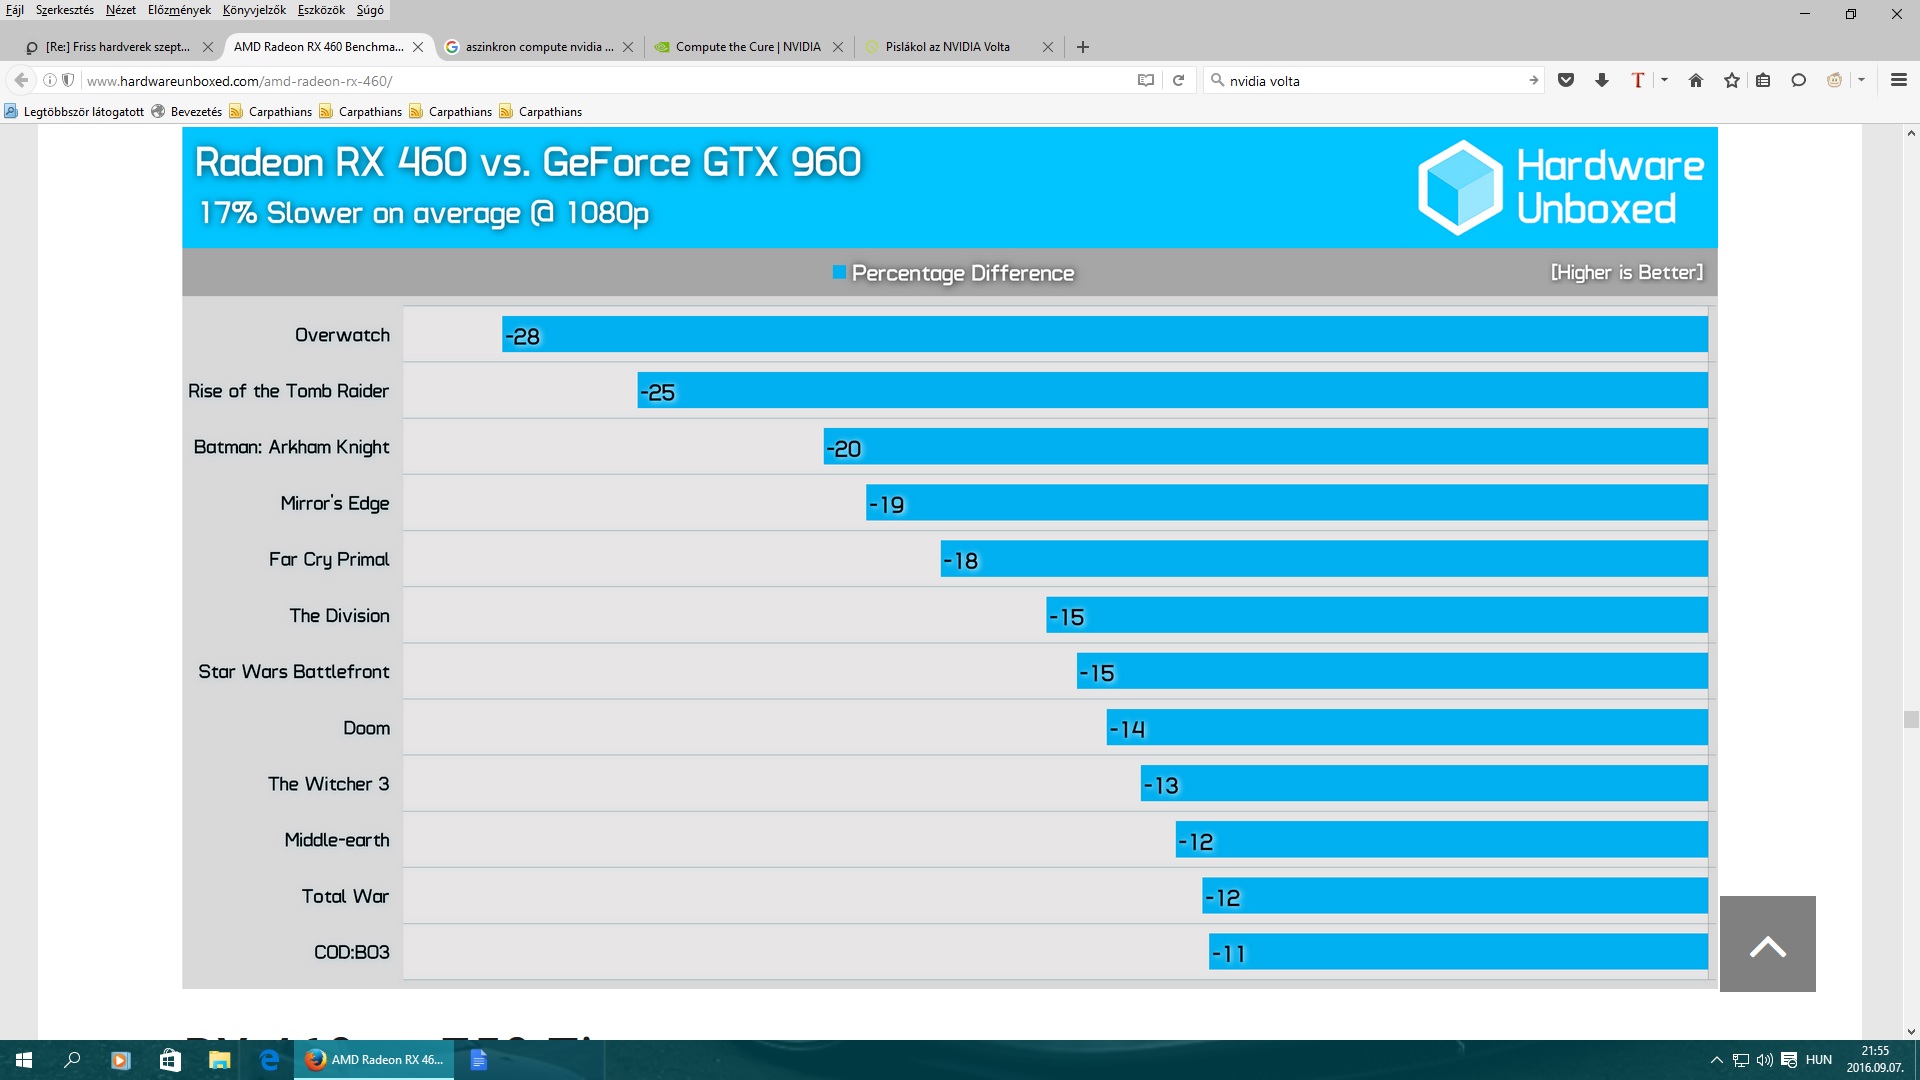This screenshot has width=1920, height=1080.
Task: Open the site information icon in address bar
Action: pos(49,80)
